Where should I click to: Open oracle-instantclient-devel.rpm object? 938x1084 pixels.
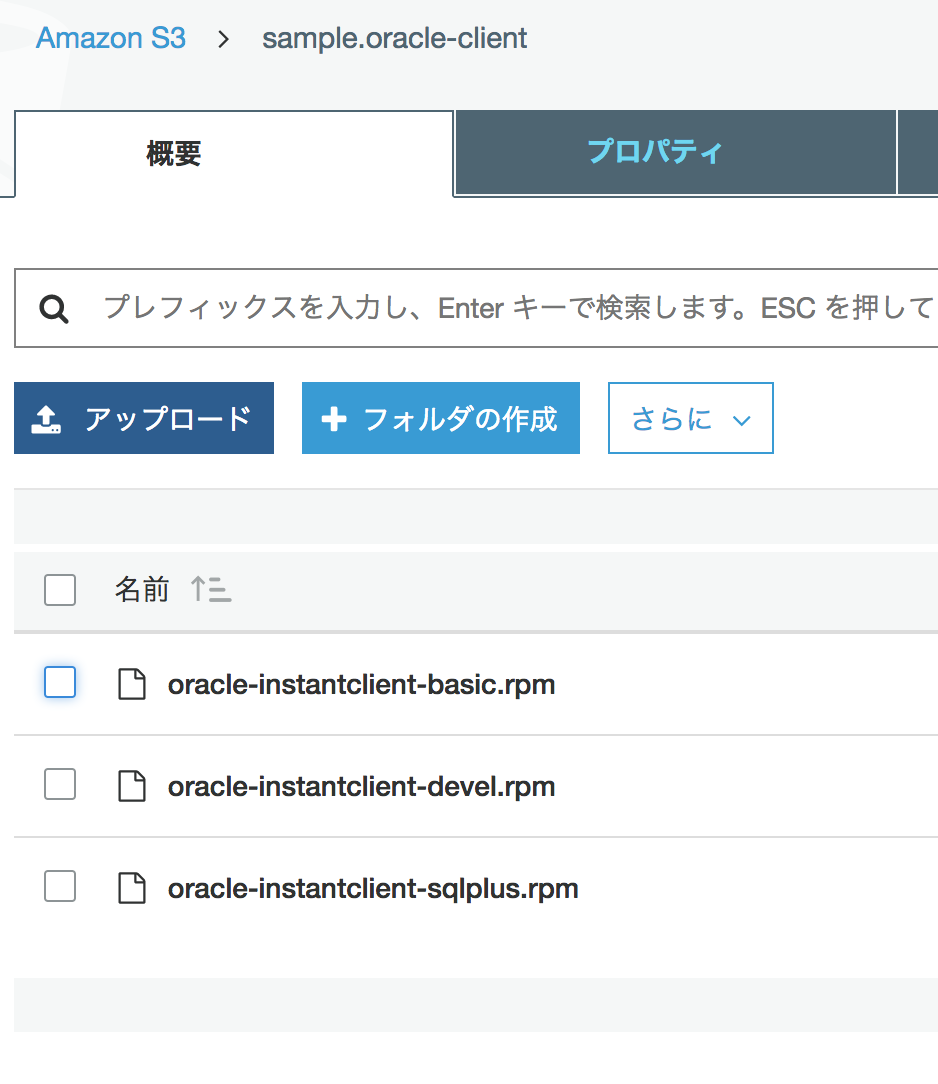[x=362, y=786]
